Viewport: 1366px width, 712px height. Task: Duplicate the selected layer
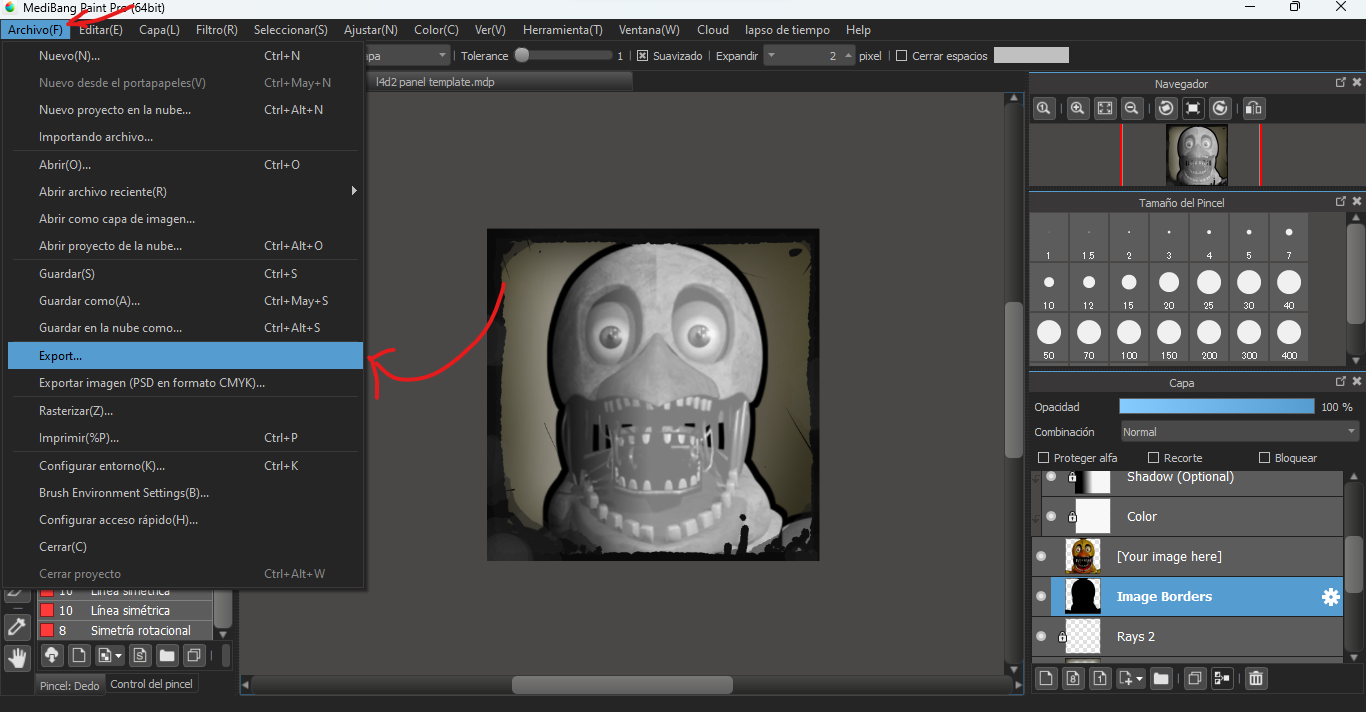point(1195,678)
